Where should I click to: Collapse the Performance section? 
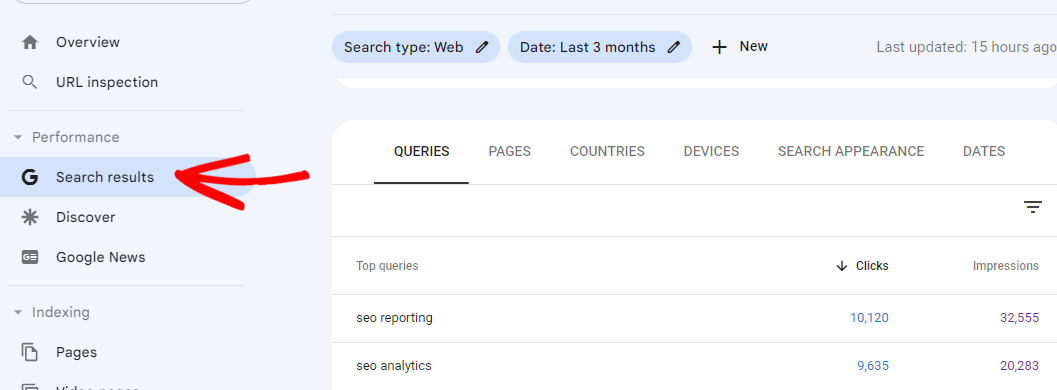tap(18, 137)
